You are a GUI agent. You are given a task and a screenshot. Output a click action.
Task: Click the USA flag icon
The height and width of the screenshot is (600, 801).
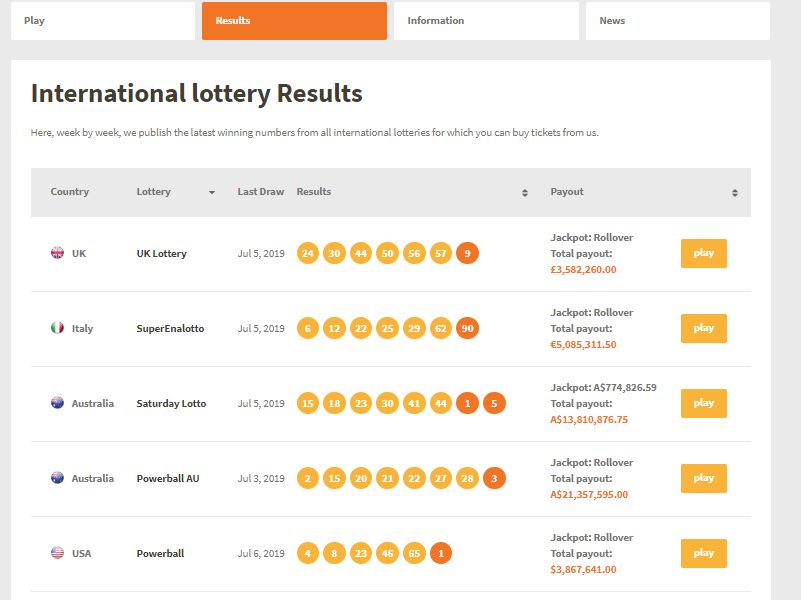(x=57, y=553)
